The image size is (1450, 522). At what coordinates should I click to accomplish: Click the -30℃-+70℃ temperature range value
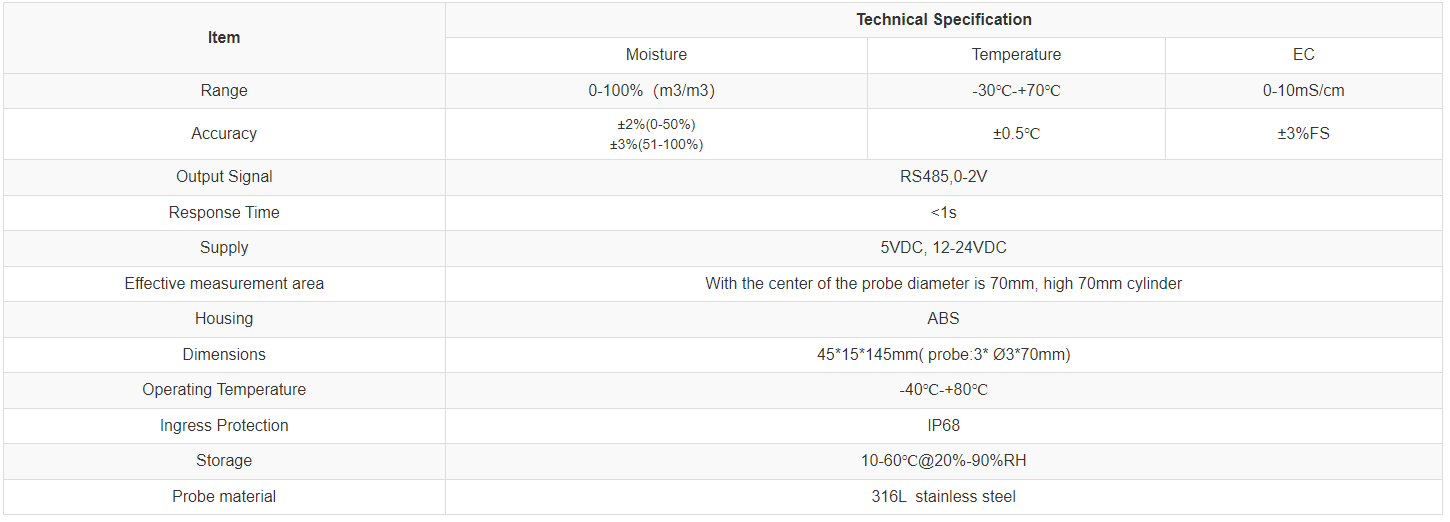click(x=1016, y=91)
